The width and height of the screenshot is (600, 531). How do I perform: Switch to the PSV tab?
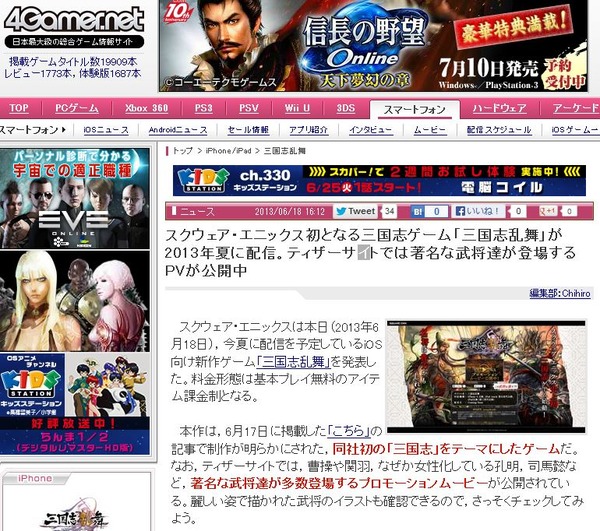249,108
